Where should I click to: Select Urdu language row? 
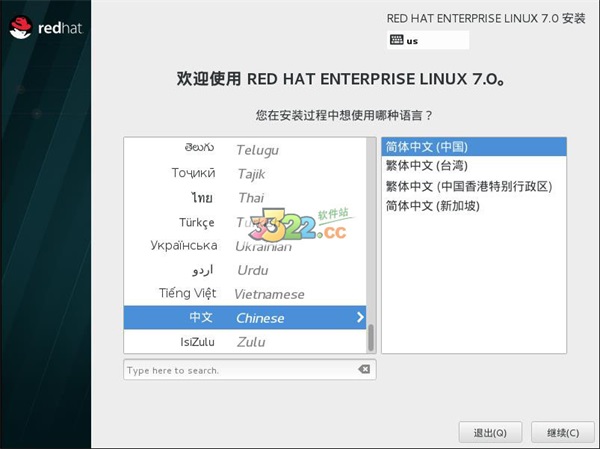click(x=245, y=270)
